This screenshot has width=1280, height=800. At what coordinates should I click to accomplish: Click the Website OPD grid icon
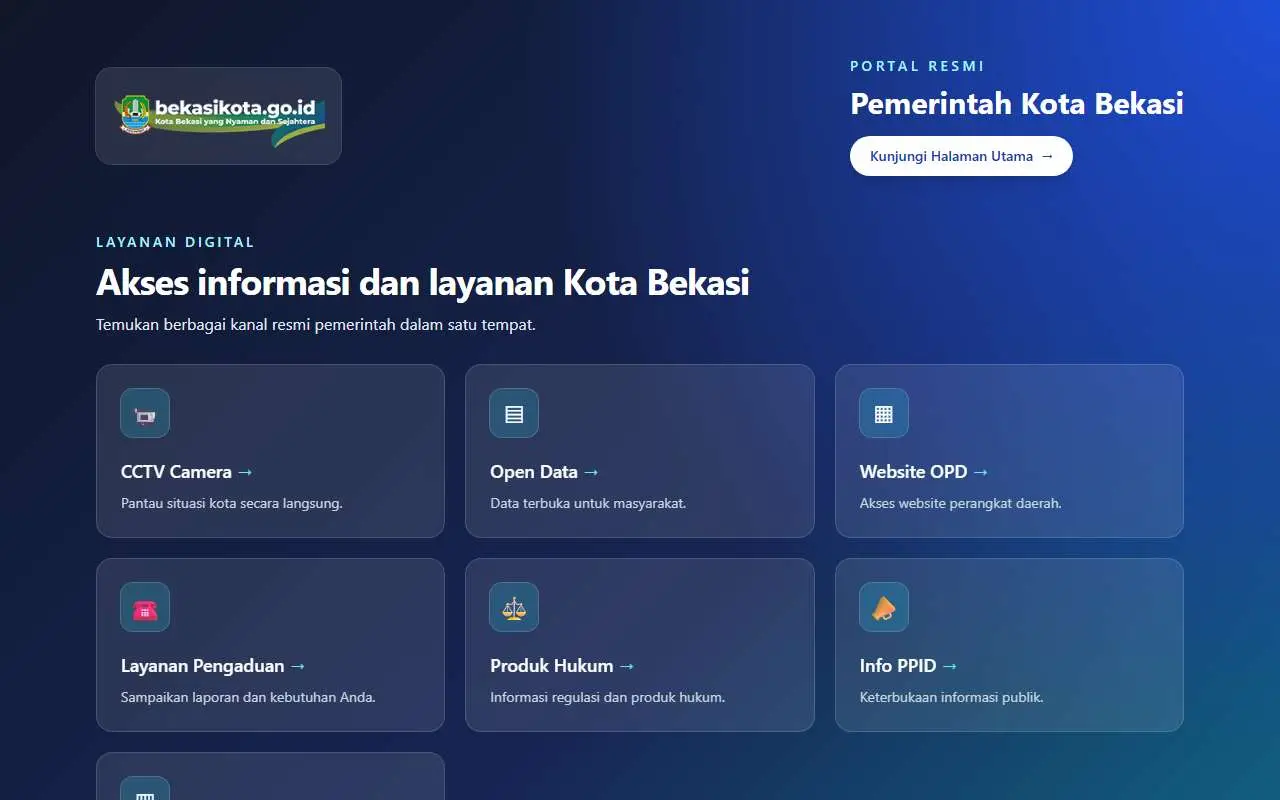click(884, 413)
